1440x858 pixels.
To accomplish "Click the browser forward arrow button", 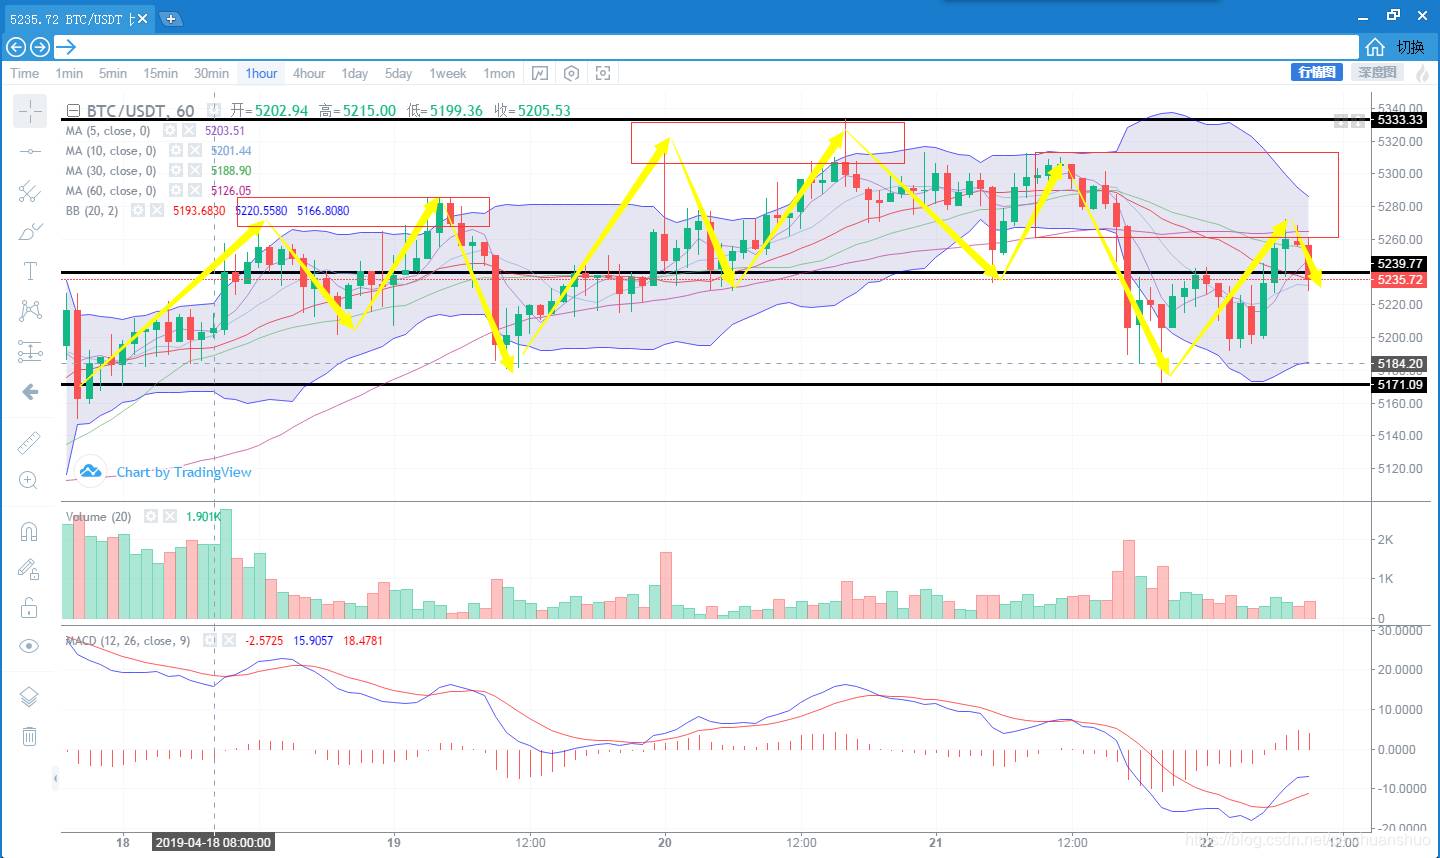I will [40, 47].
